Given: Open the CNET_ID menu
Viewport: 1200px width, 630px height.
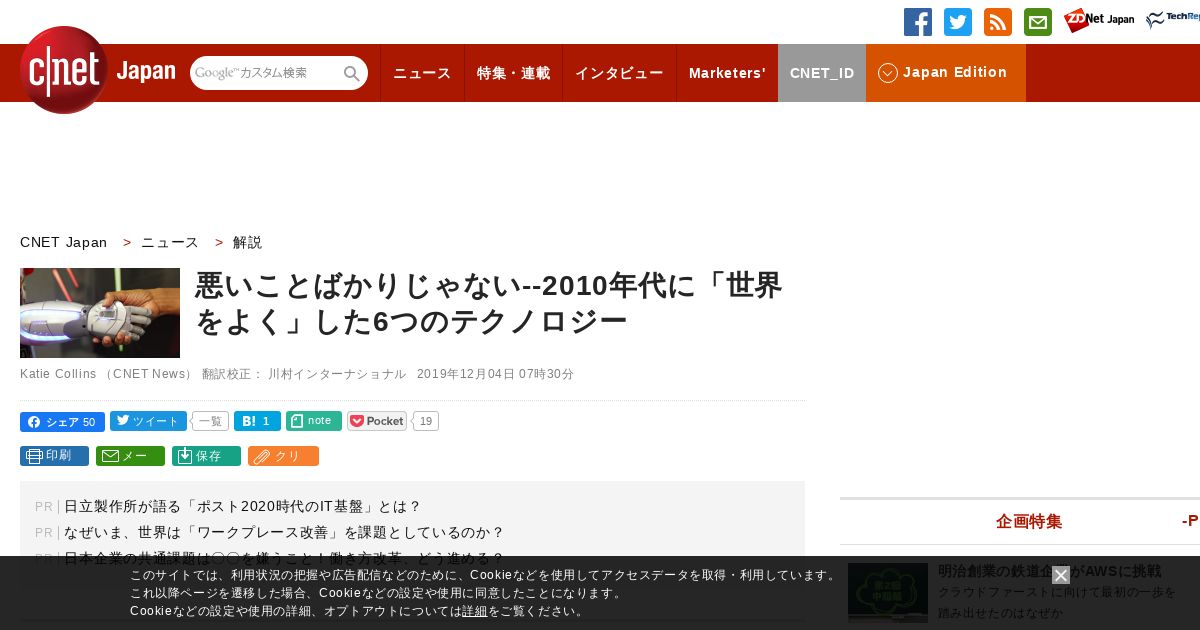Looking at the screenshot, I should pos(822,73).
